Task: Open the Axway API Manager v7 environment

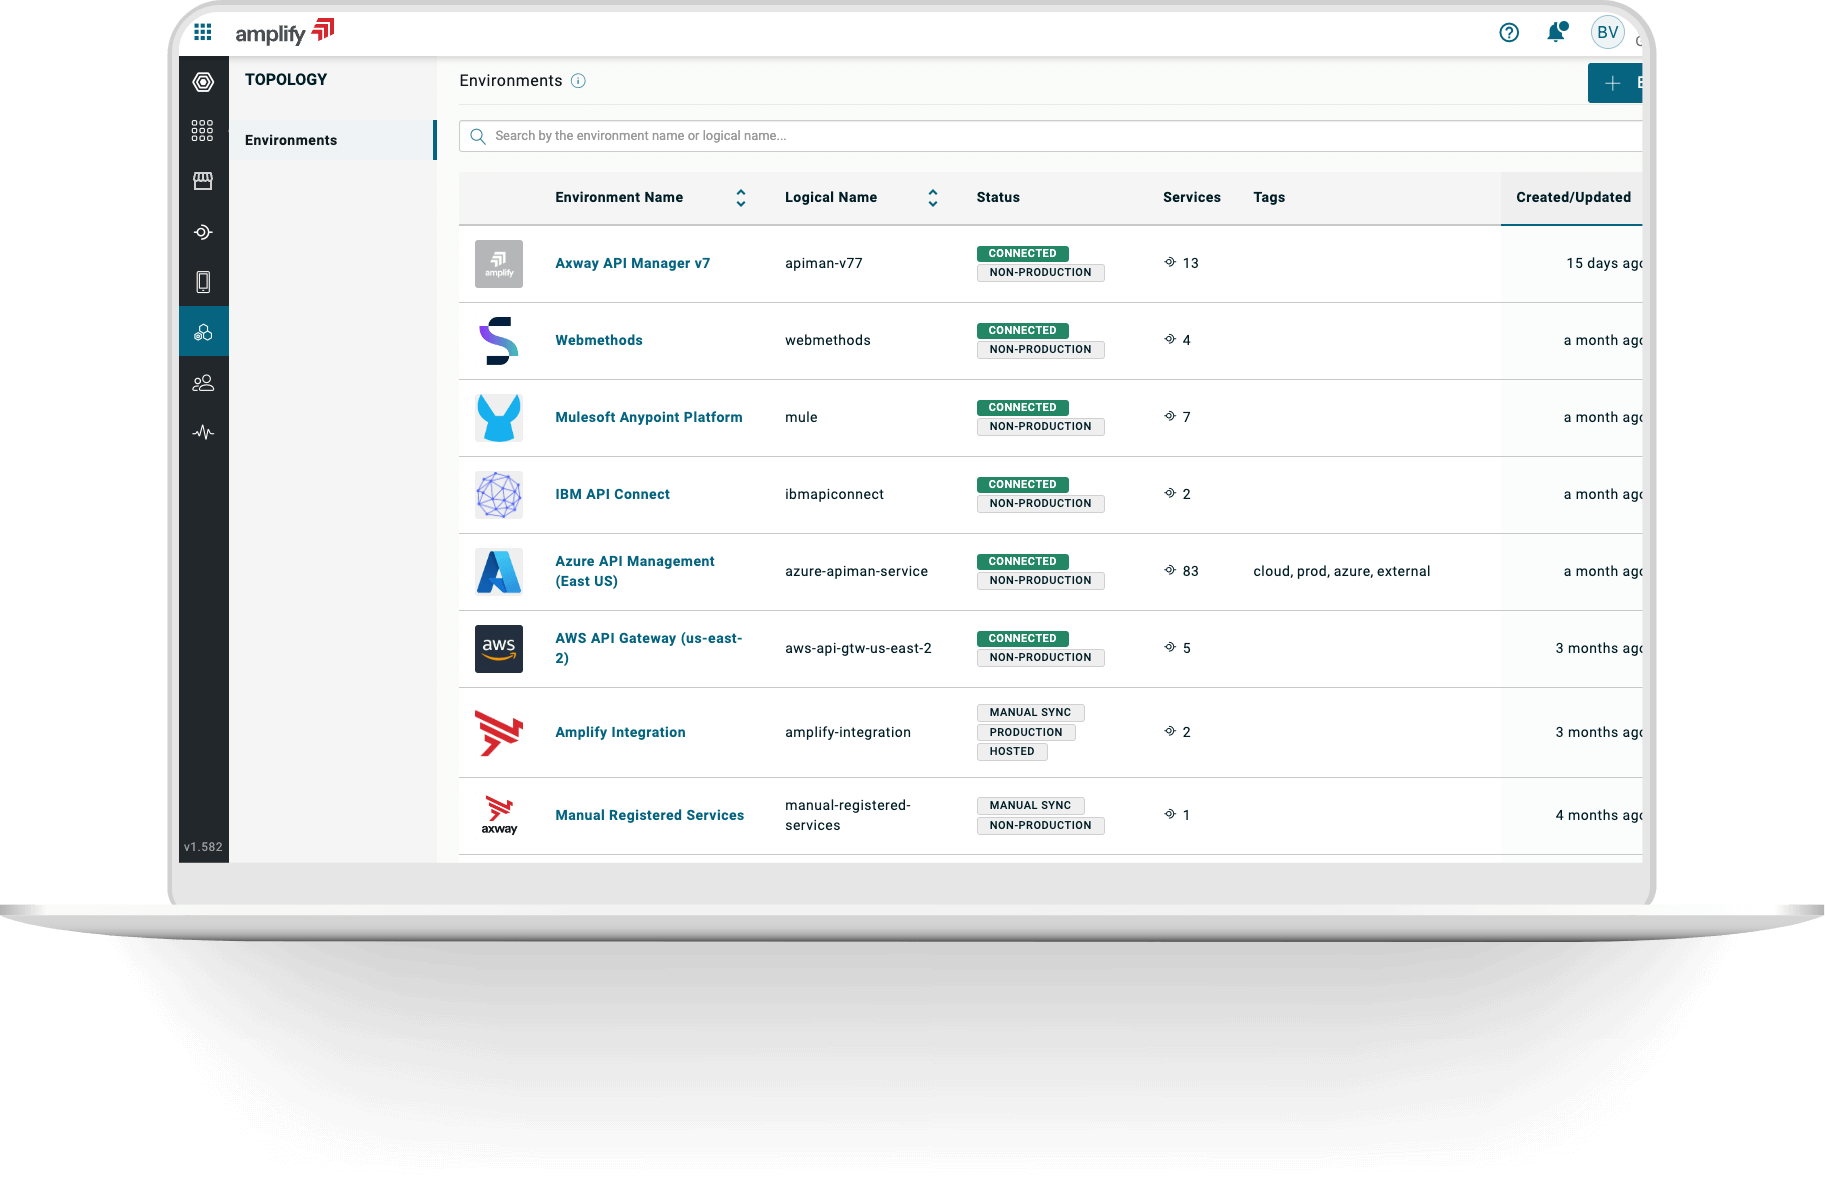Action: click(632, 264)
